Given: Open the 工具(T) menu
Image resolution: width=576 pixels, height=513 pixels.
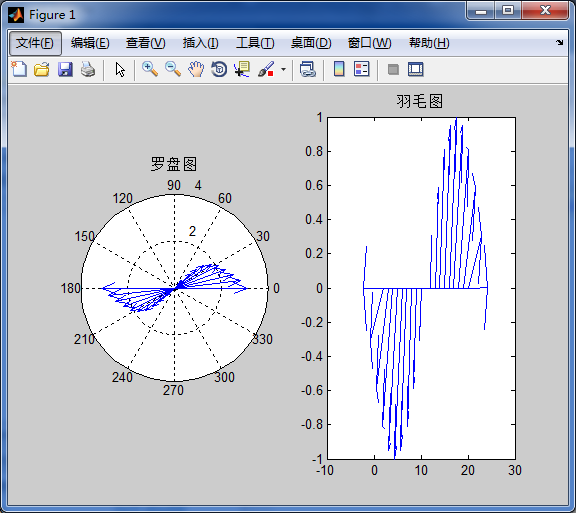Looking at the screenshot, I should (255, 43).
